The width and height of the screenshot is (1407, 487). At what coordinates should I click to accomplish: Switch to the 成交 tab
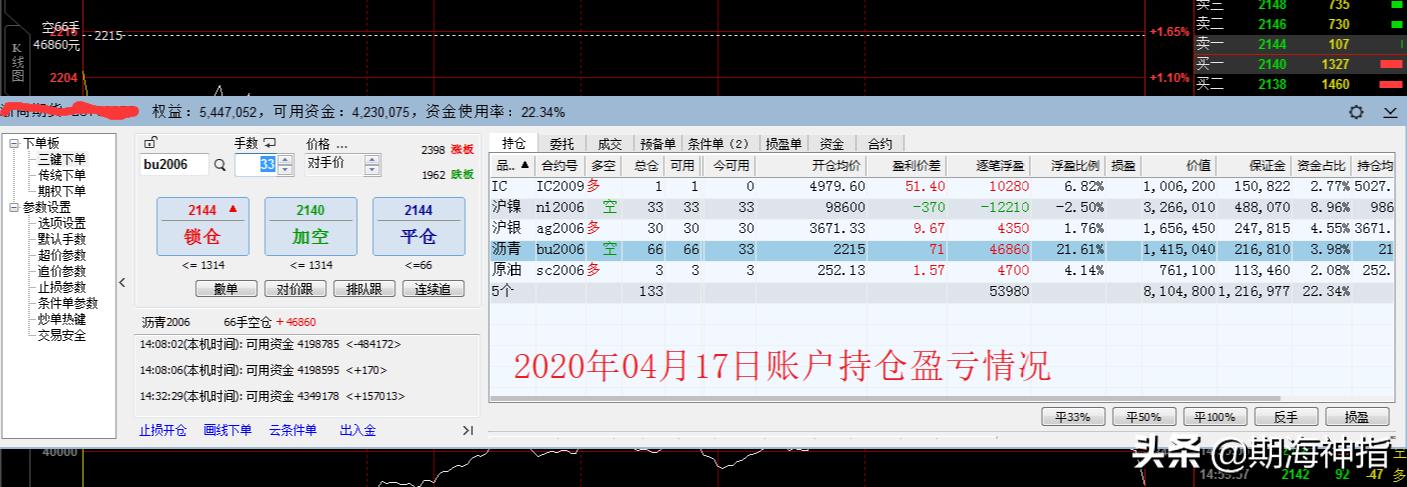609,144
